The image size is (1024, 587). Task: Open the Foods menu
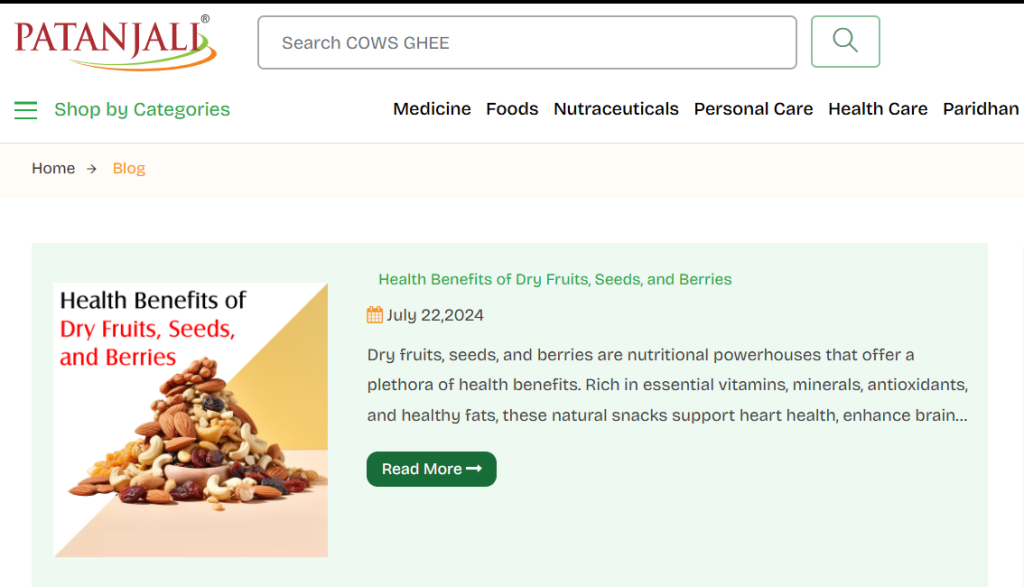[512, 109]
